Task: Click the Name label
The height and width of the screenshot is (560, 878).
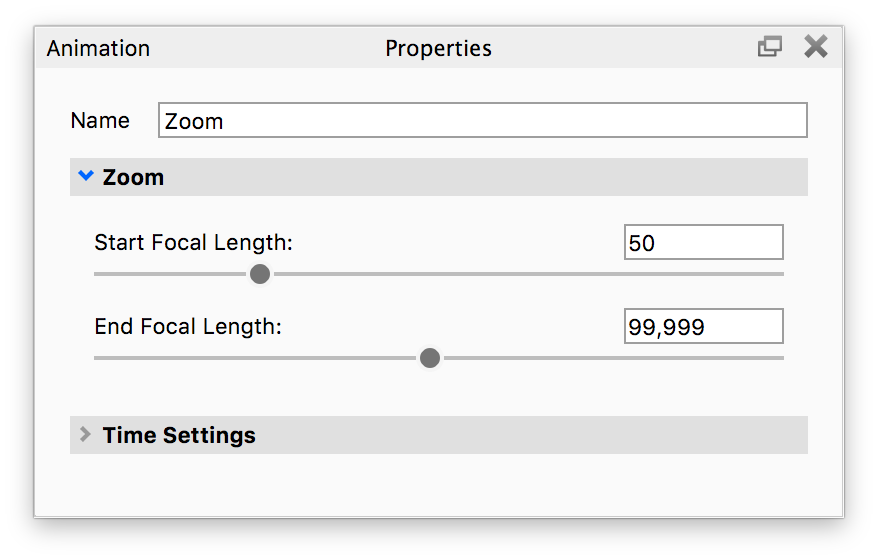Action: tap(100, 121)
